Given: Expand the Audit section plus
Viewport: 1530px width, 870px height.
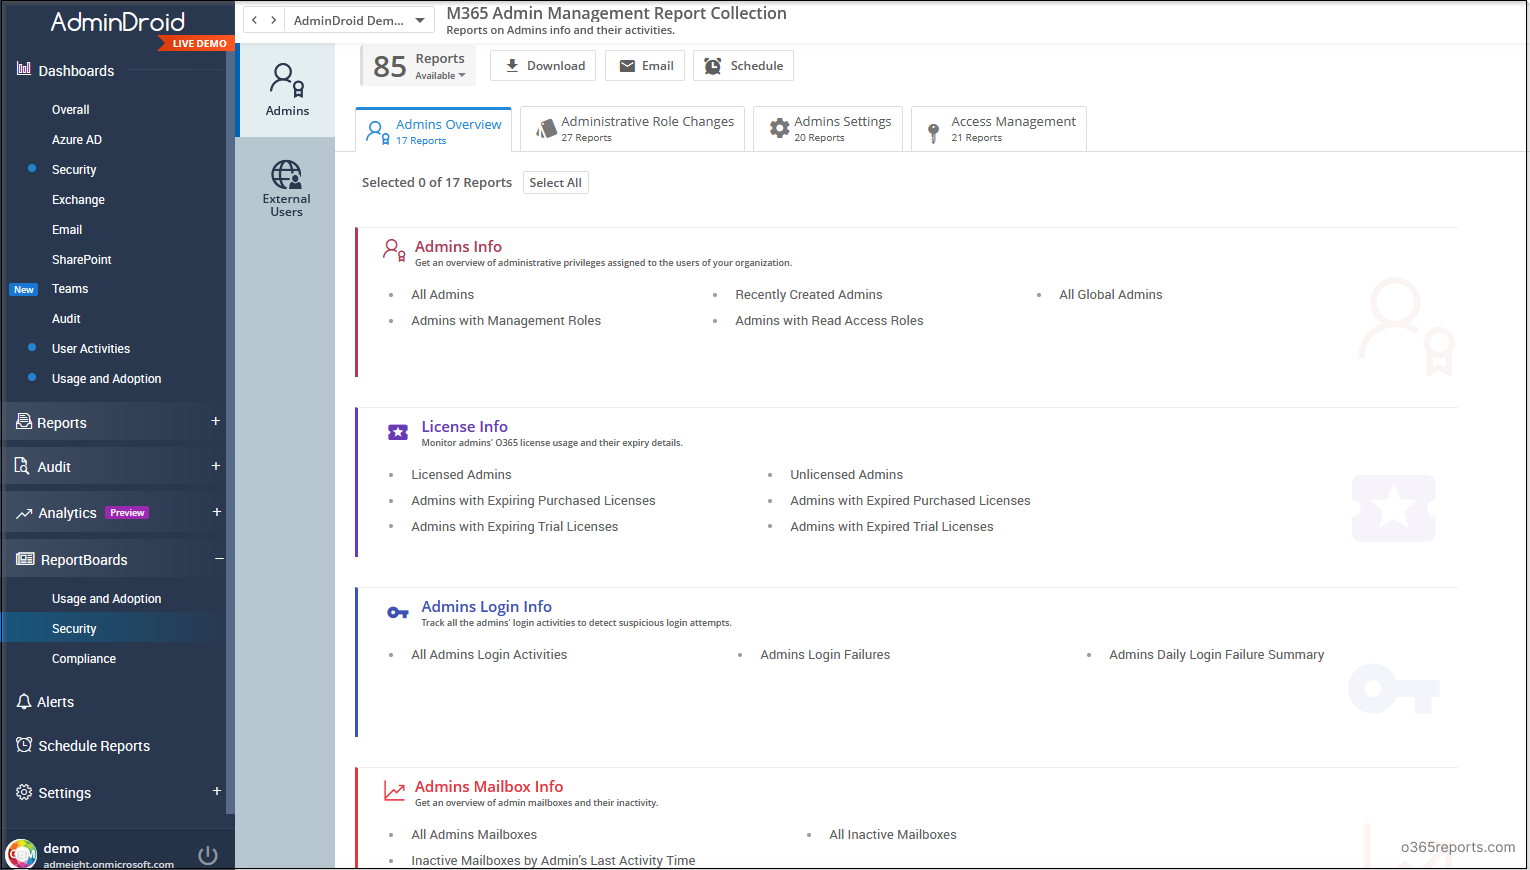Looking at the screenshot, I should pyautogui.click(x=215, y=466).
